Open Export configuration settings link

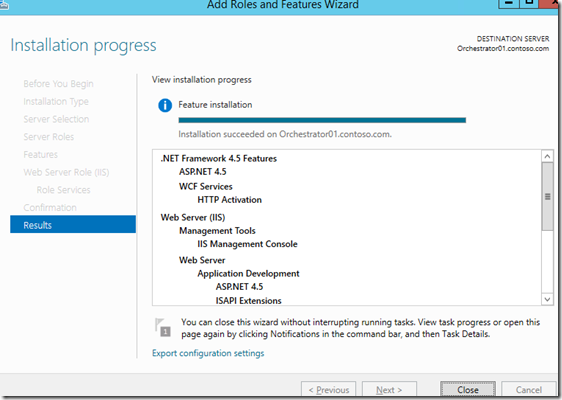(208, 353)
